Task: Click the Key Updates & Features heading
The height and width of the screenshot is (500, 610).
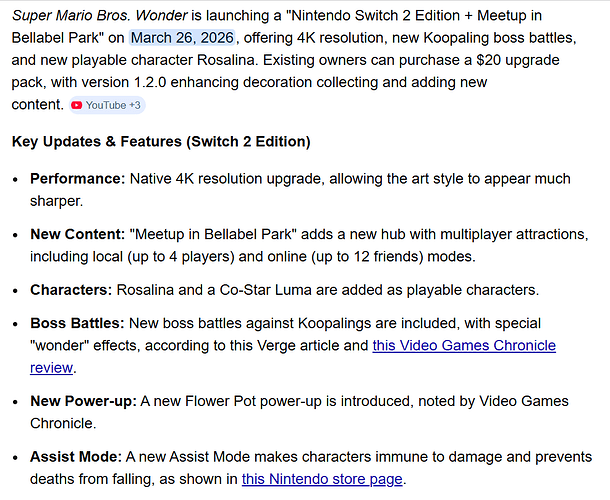Action: (x=161, y=141)
